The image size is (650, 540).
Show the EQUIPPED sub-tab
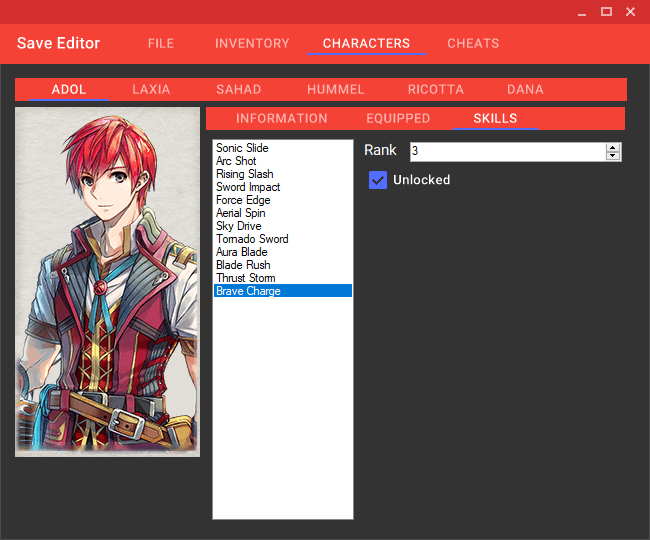pyautogui.click(x=398, y=119)
